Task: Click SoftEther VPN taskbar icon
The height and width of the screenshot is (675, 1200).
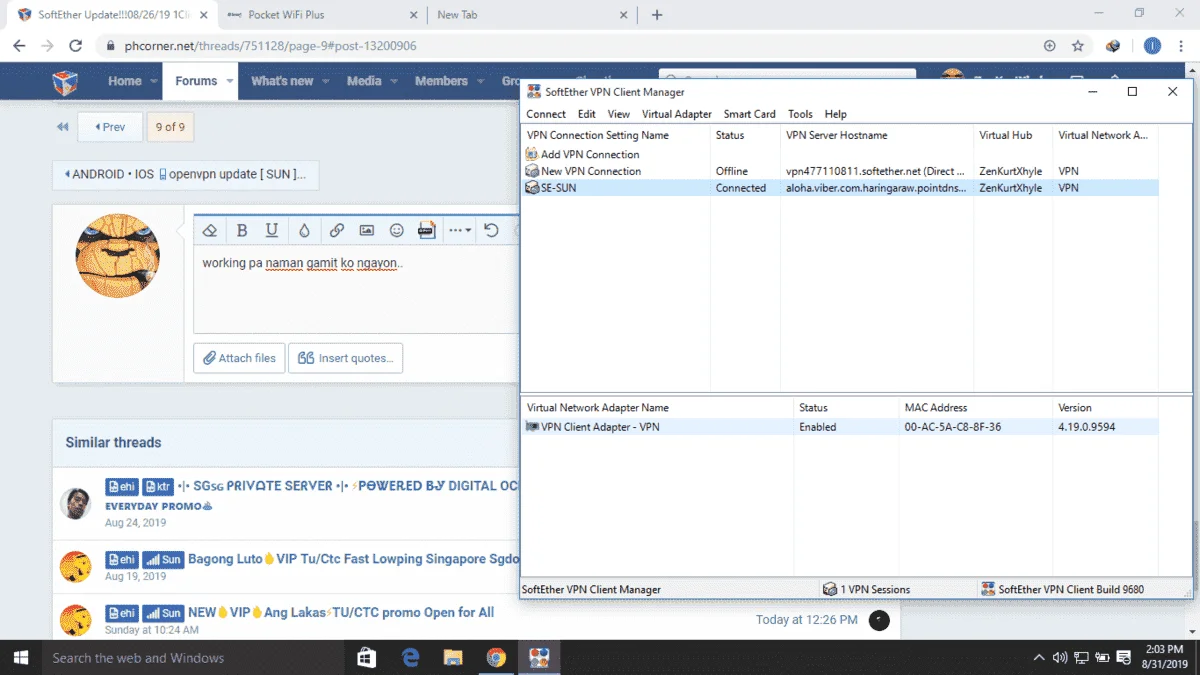Action: click(x=539, y=657)
